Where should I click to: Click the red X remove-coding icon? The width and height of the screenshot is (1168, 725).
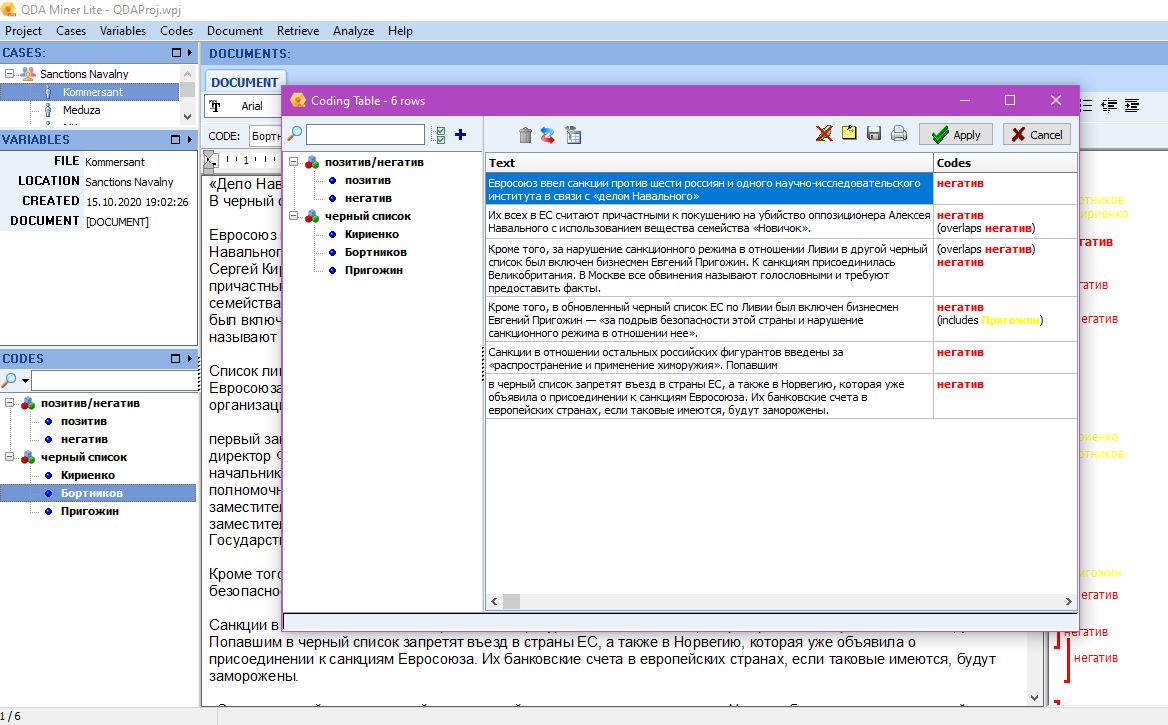(x=824, y=133)
